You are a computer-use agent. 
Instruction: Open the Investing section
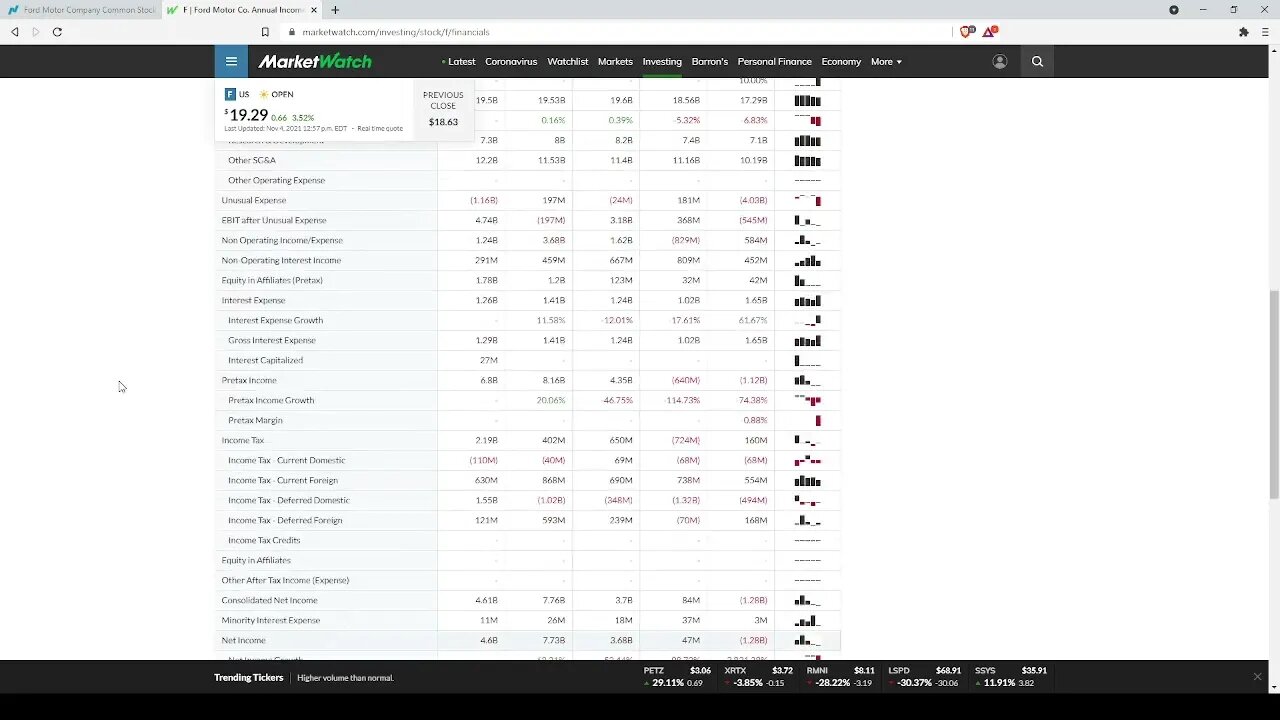(662, 61)
